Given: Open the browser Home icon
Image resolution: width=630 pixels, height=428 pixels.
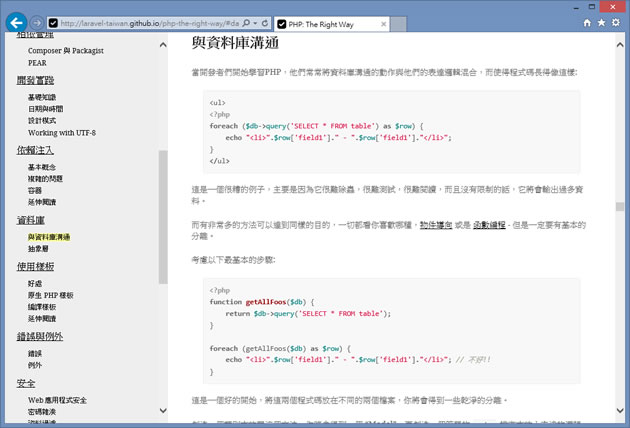Looking at the screenshot, I should coord(584,21).
